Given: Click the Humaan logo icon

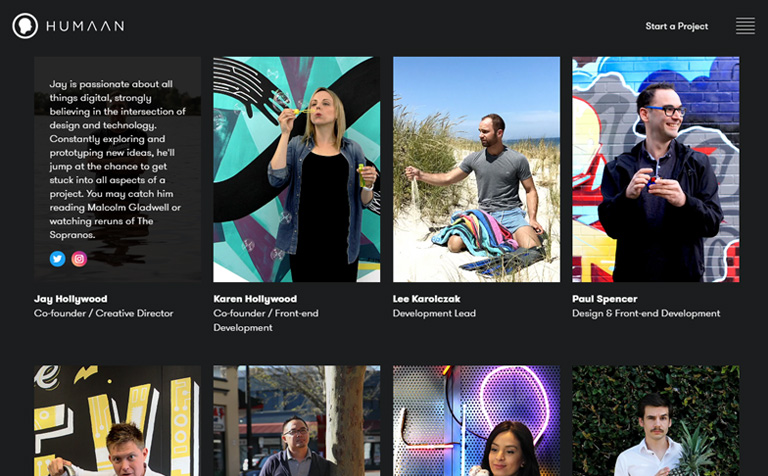Looking at the screenshot, I should coord(25,26).
